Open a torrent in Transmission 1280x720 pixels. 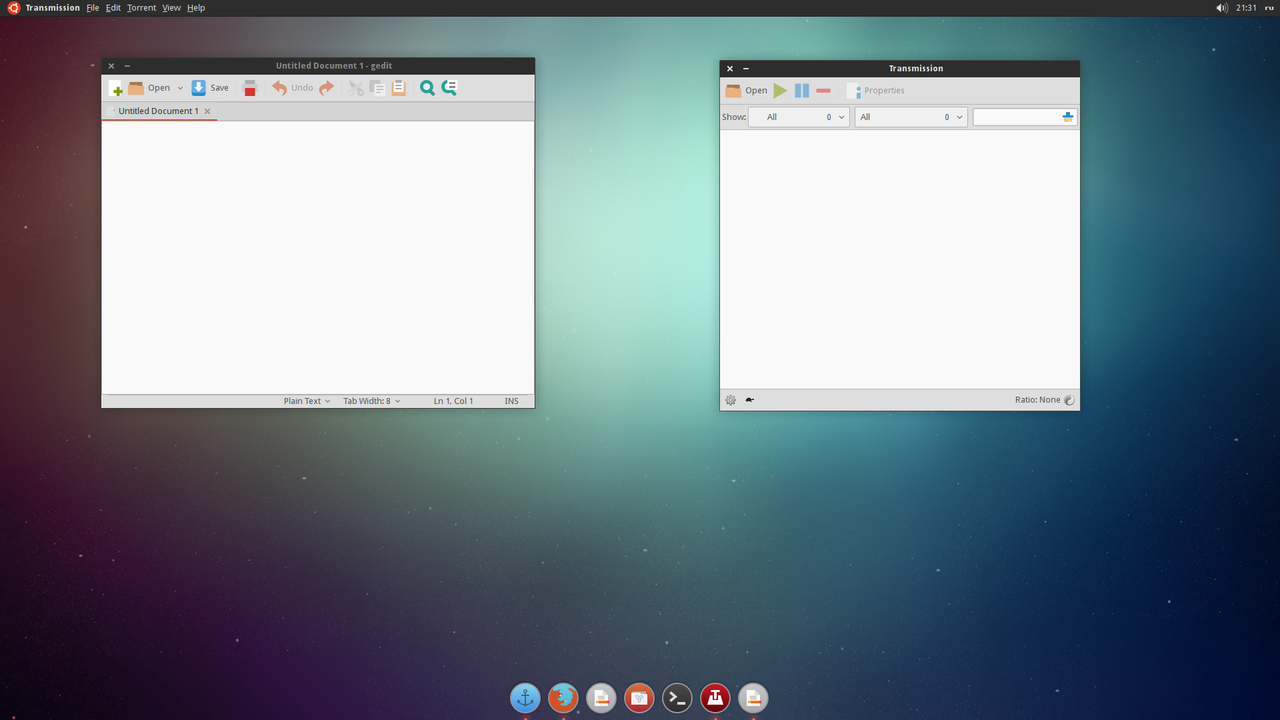[x=746, y=90]
